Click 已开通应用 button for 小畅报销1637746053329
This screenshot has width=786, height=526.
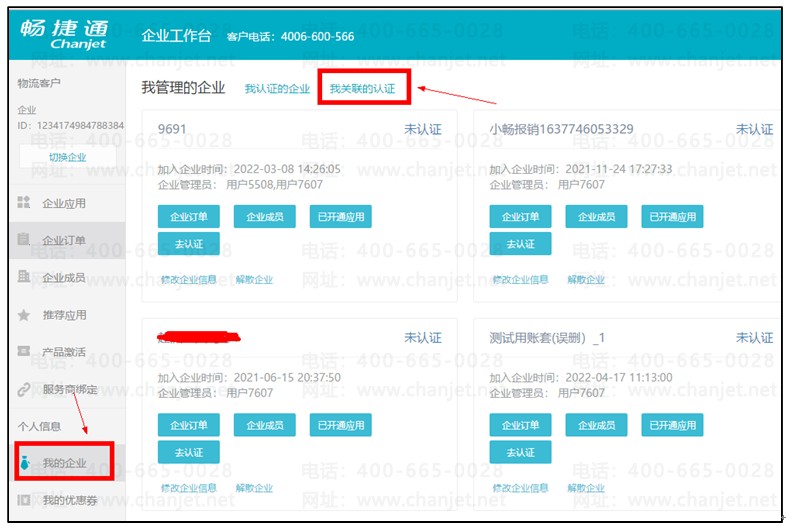pos(673,217)
